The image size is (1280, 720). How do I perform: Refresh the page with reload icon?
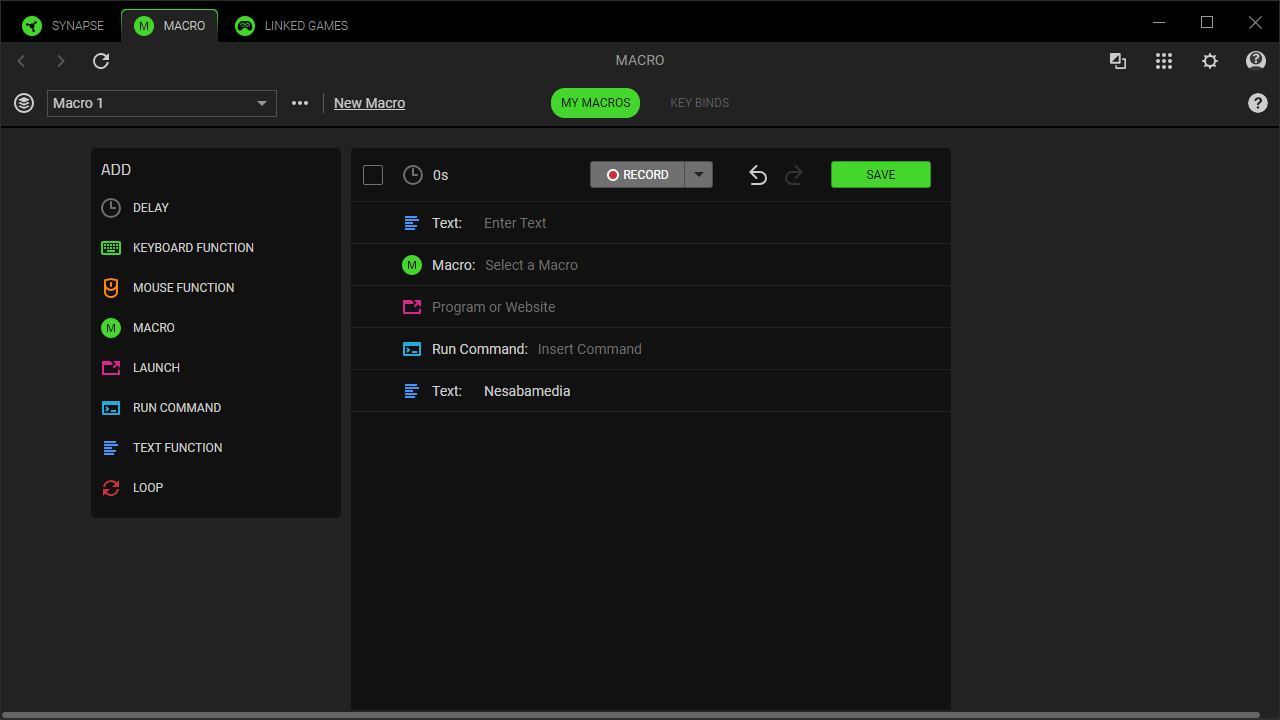[x=101, y=61]
